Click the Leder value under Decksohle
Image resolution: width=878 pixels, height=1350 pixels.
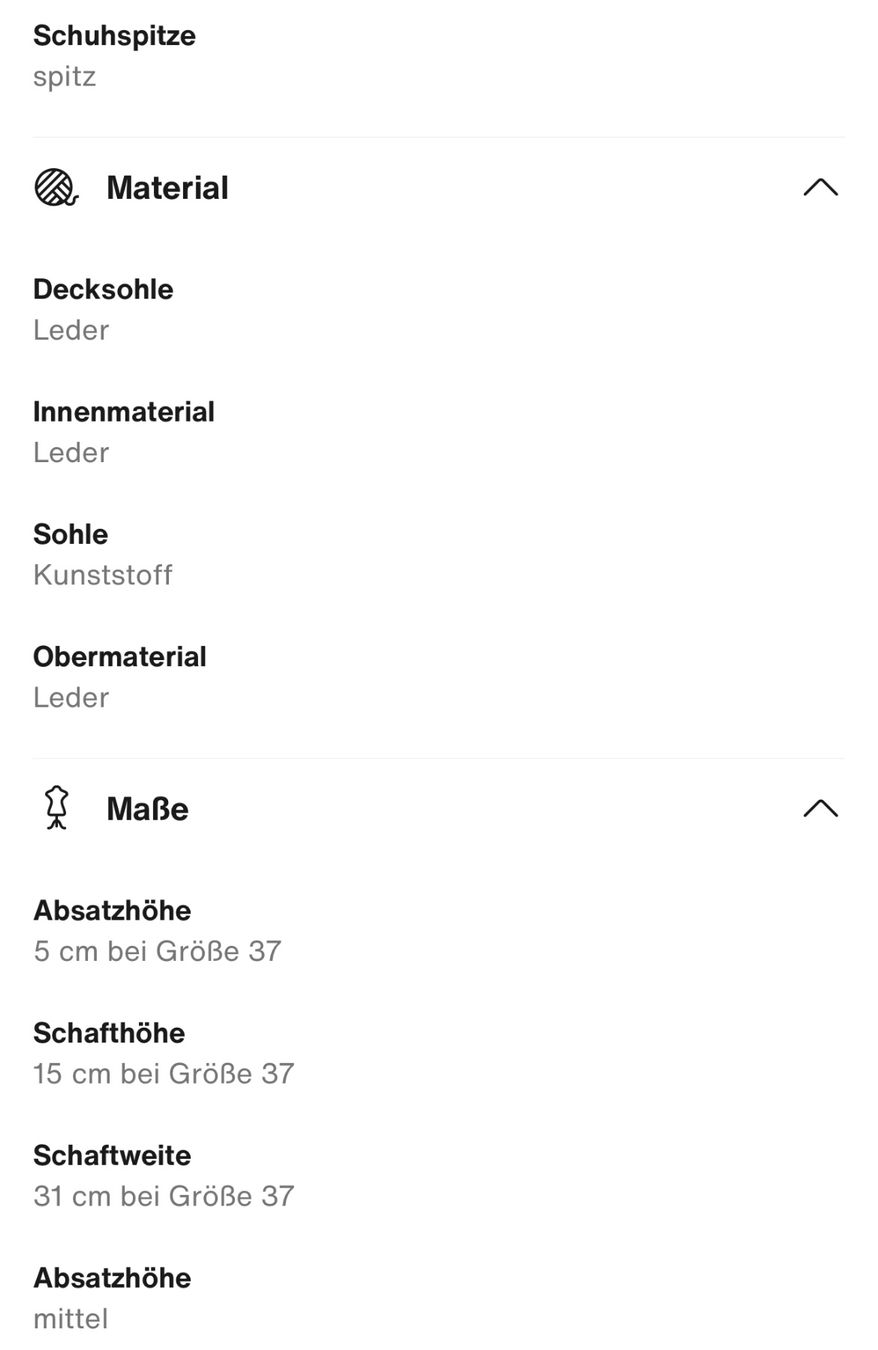pos(71,330)
